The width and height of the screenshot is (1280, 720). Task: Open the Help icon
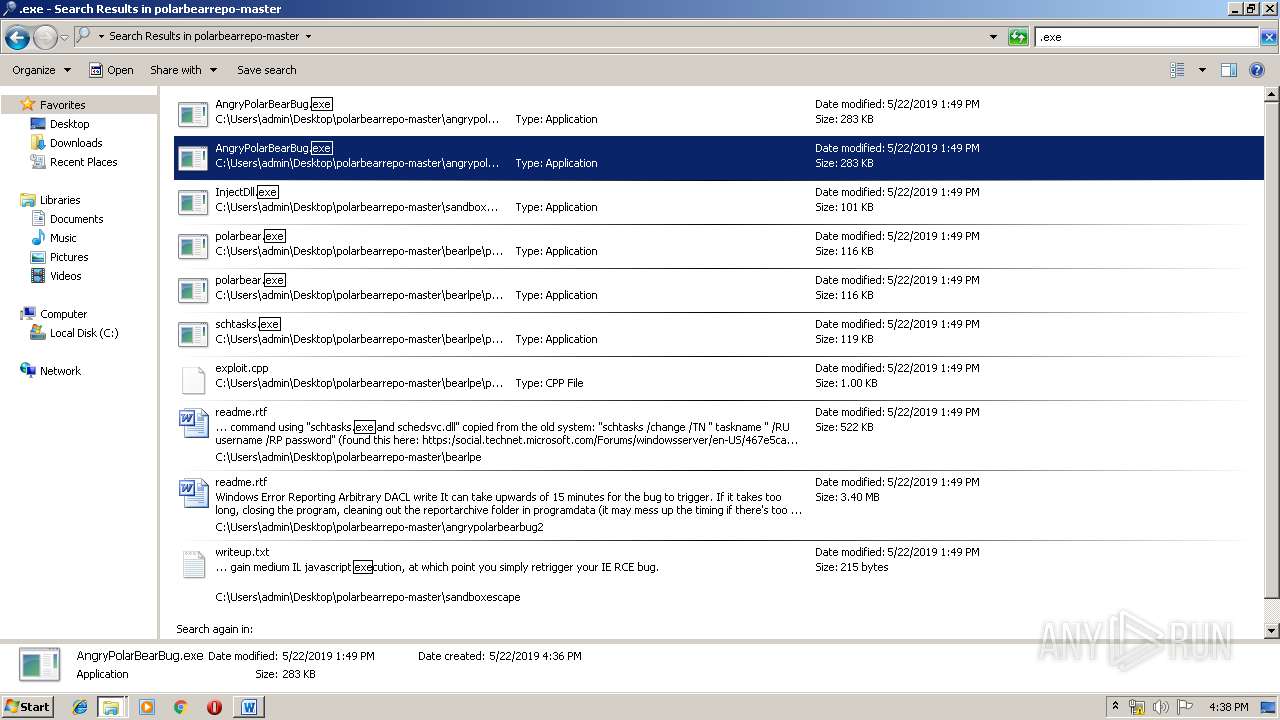[x=1258, y=70]
